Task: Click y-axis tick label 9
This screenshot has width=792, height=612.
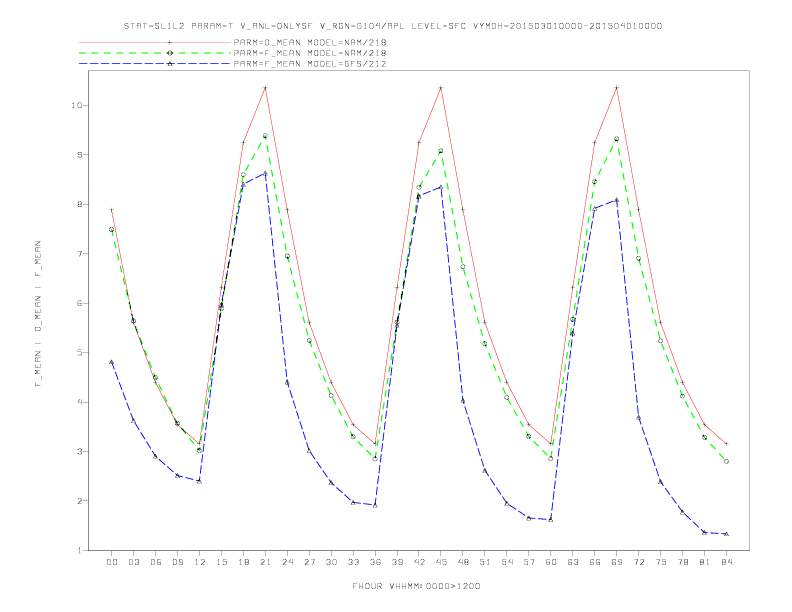Action: point(79,155)
